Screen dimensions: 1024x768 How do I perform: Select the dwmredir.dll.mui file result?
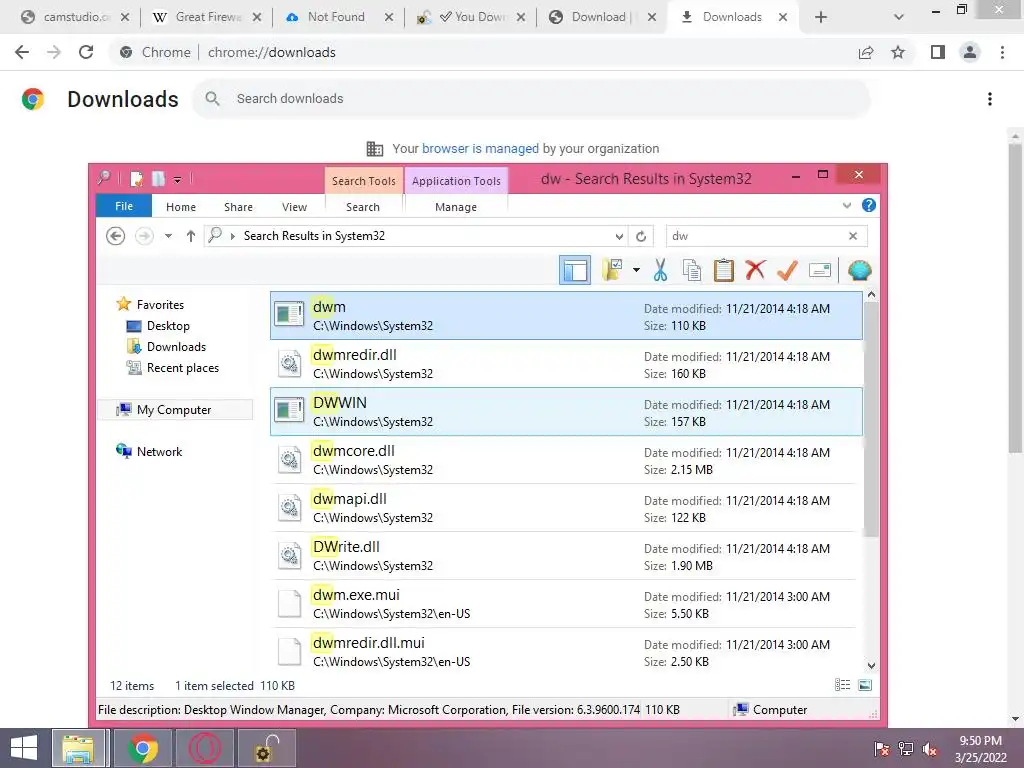(566, 650)
